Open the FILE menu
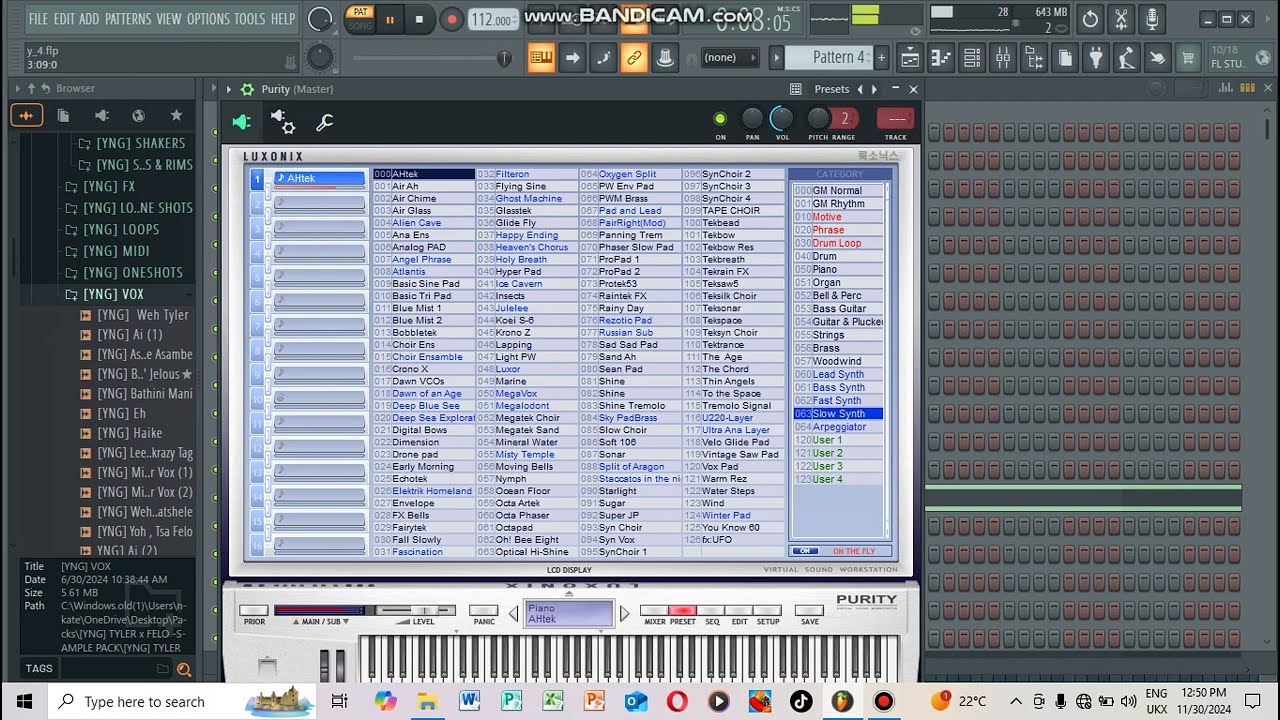 tap(39, 19)
